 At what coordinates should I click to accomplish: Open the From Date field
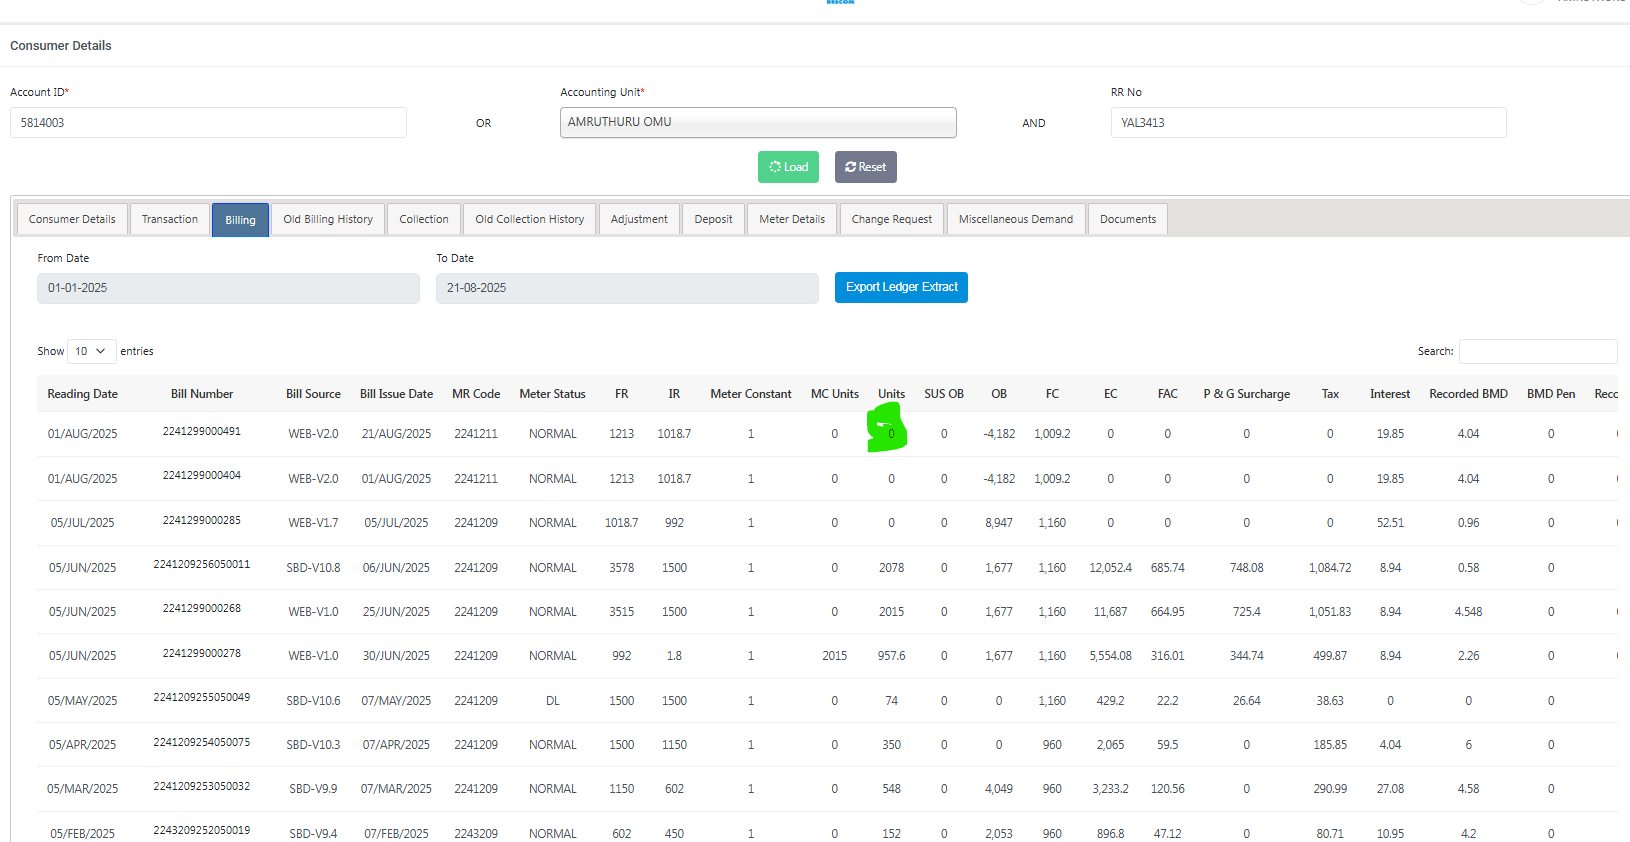228,288
